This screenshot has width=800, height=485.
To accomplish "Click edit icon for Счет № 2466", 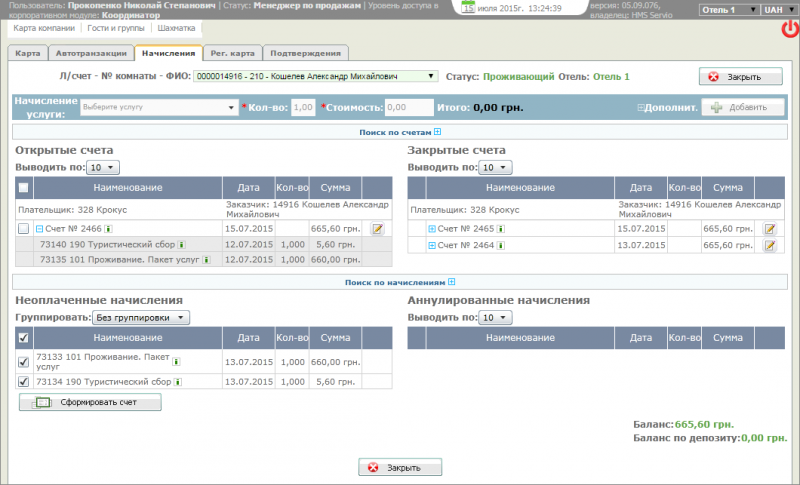I will tap(377, 229).
